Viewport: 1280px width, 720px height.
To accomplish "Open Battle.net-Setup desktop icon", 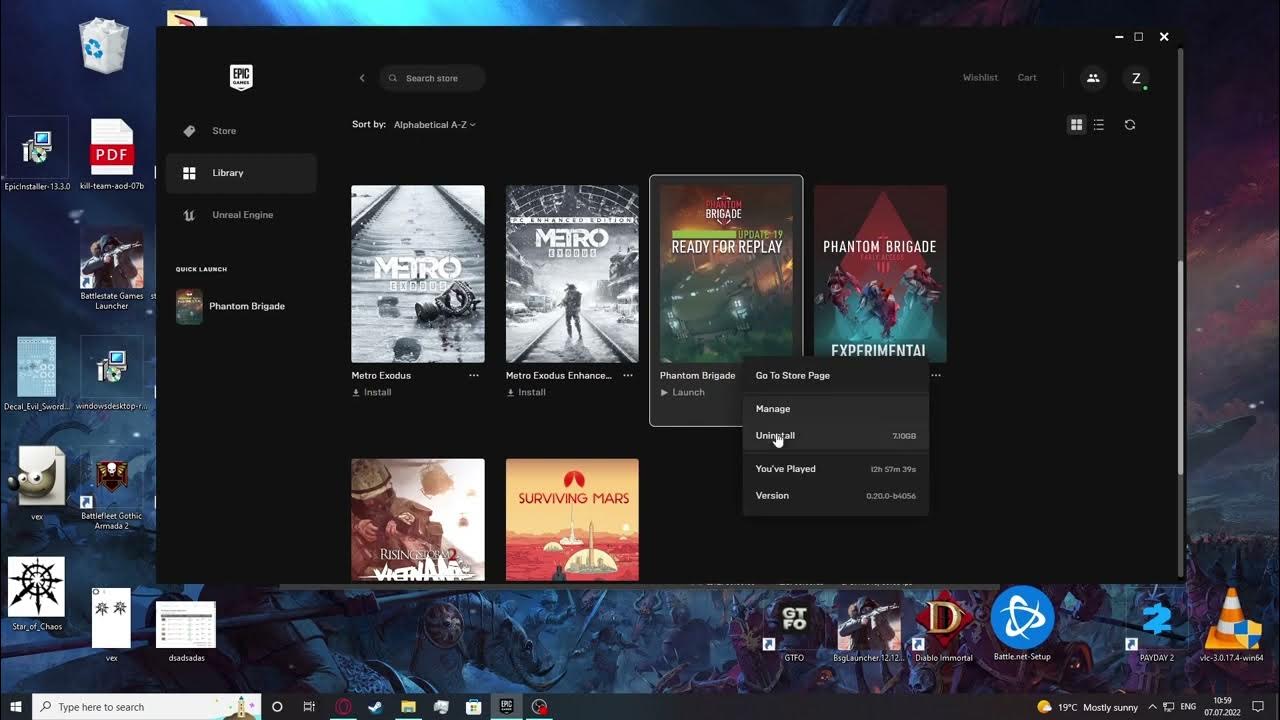I will click(1022, 625).
